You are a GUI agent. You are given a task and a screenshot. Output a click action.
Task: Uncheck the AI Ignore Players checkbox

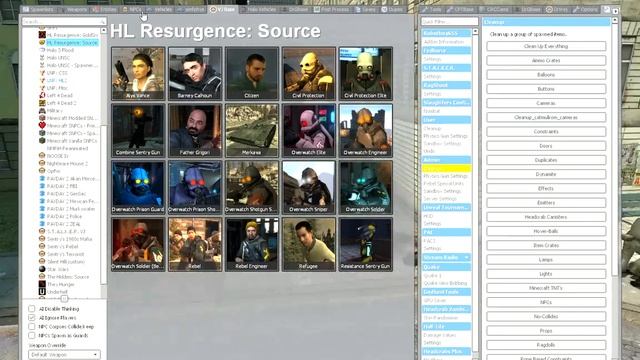32,318
